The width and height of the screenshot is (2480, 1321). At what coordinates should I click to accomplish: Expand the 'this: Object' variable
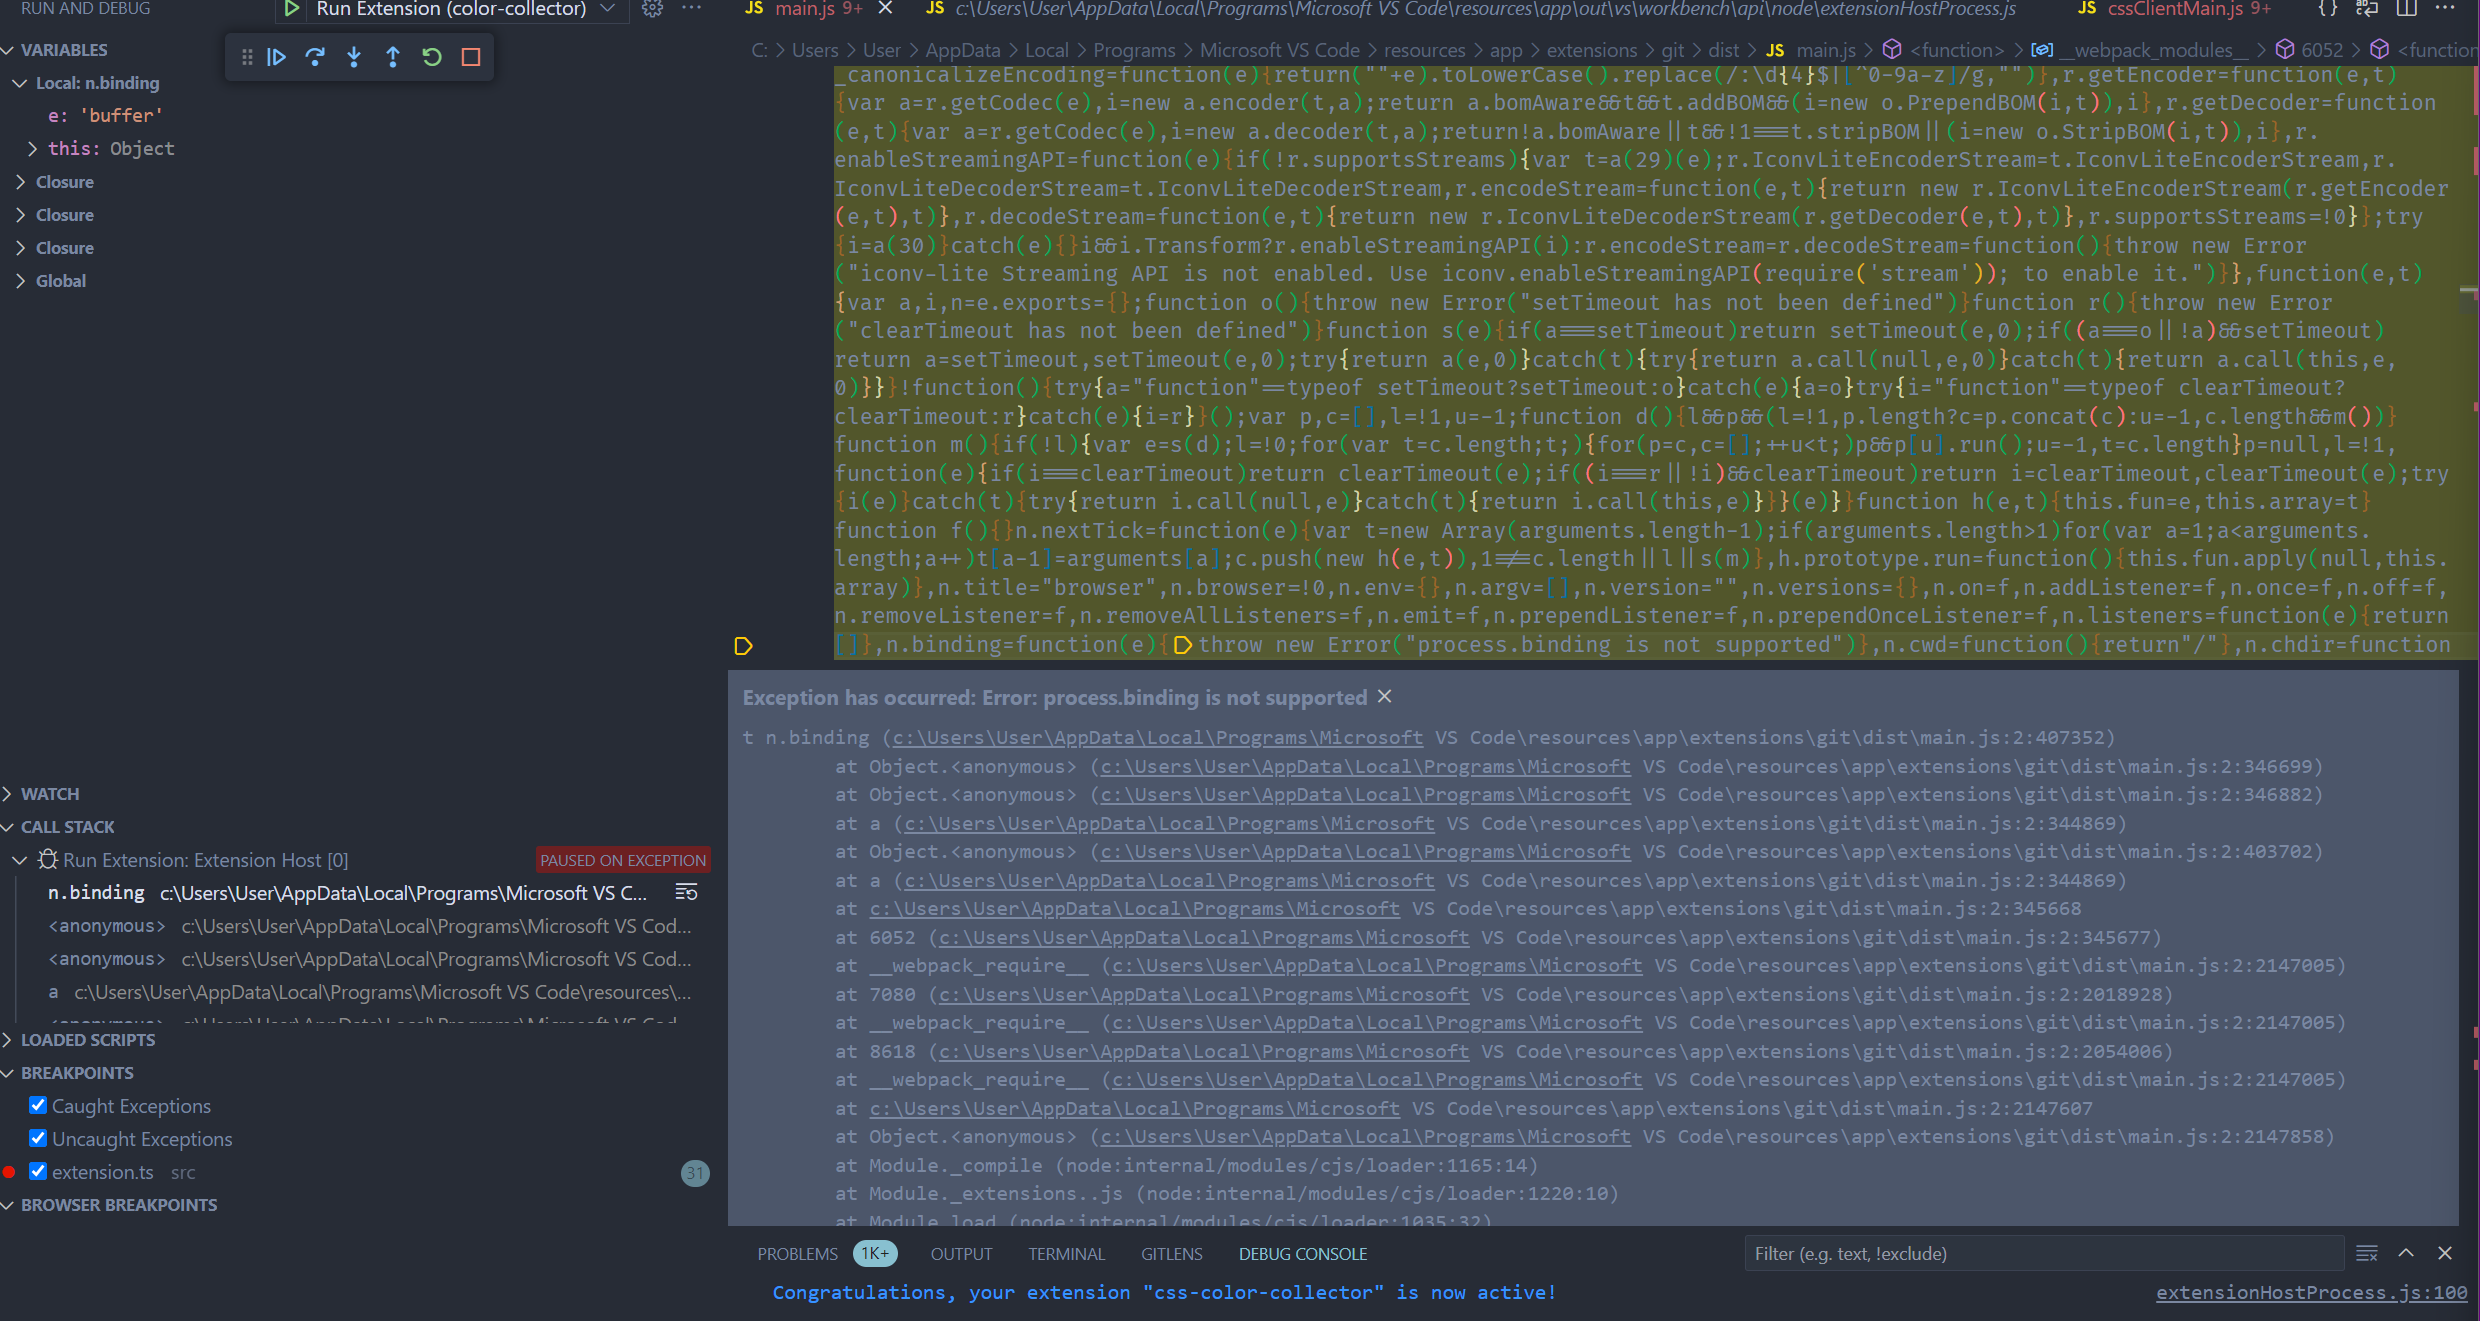(33, 149)
